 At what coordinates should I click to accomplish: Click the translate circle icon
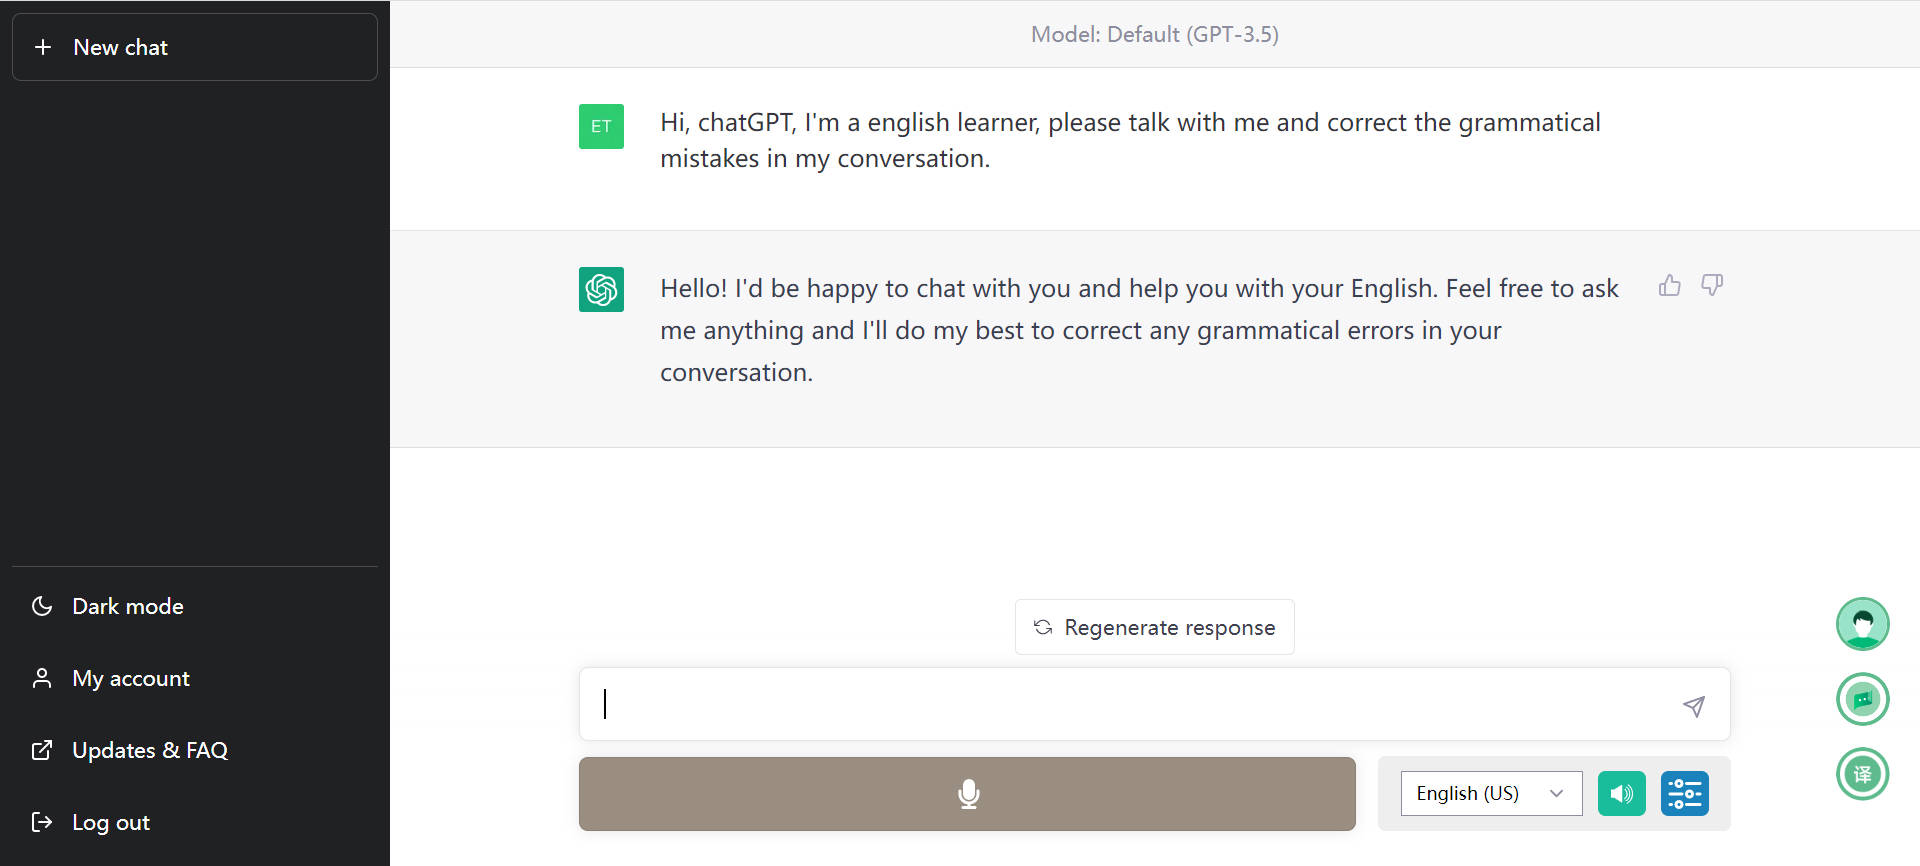click(1862, 774)
